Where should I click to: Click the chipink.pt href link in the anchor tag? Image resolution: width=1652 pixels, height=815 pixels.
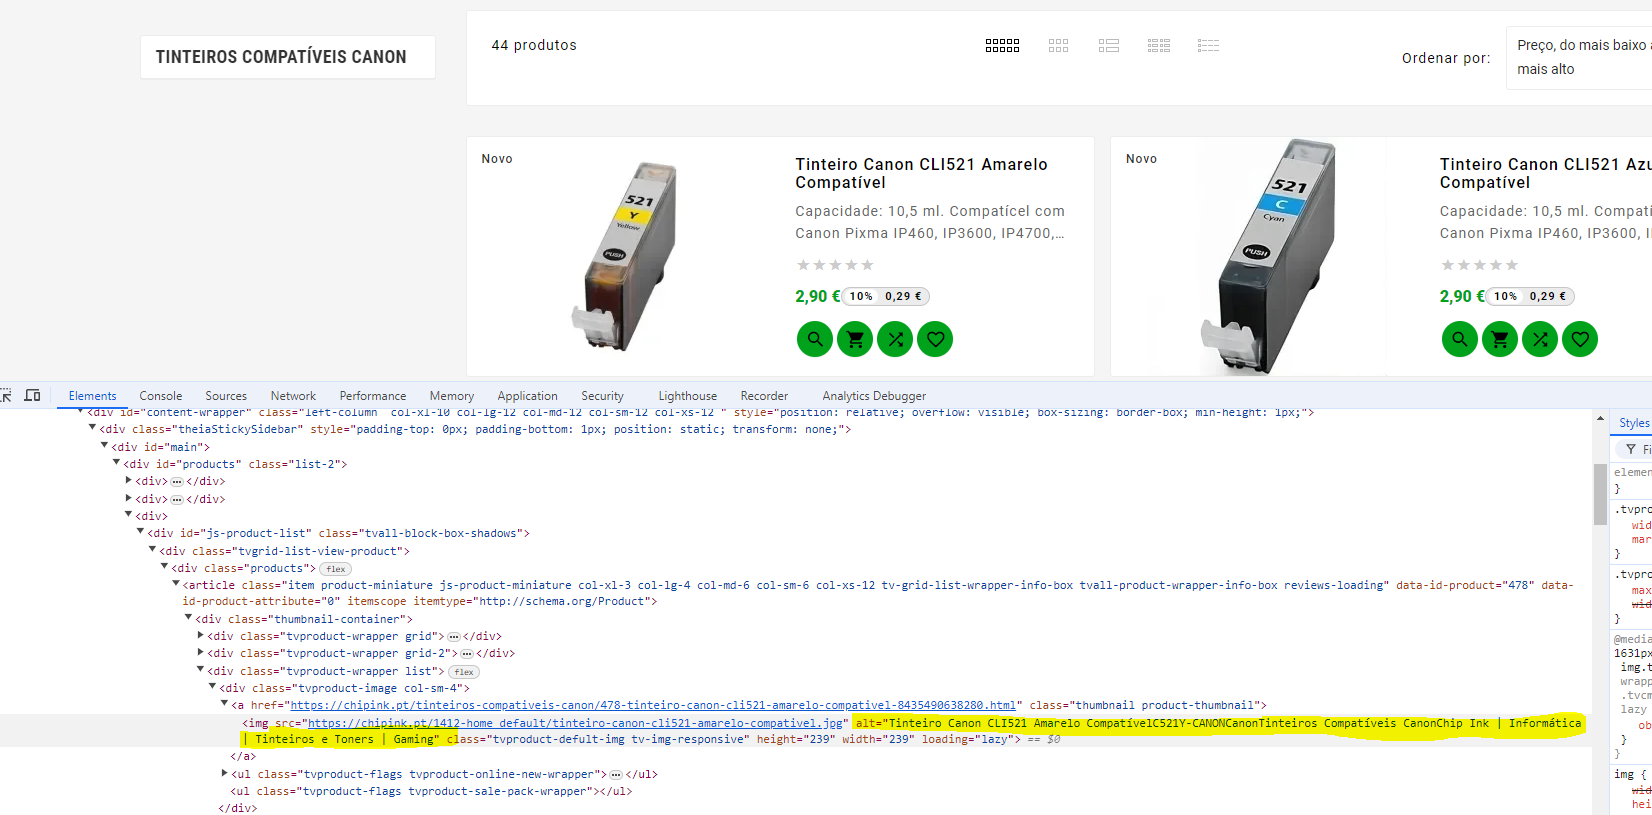pos(652,705)
